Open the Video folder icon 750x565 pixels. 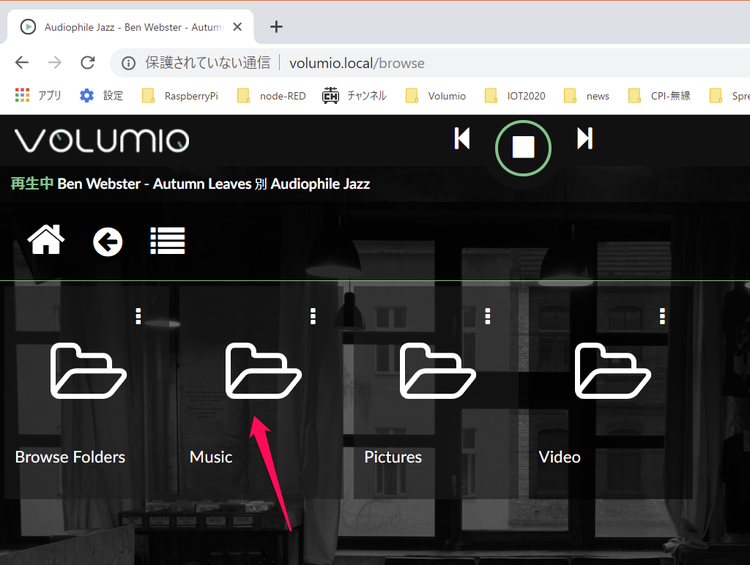pyautogui.click(x=612, y=370)
